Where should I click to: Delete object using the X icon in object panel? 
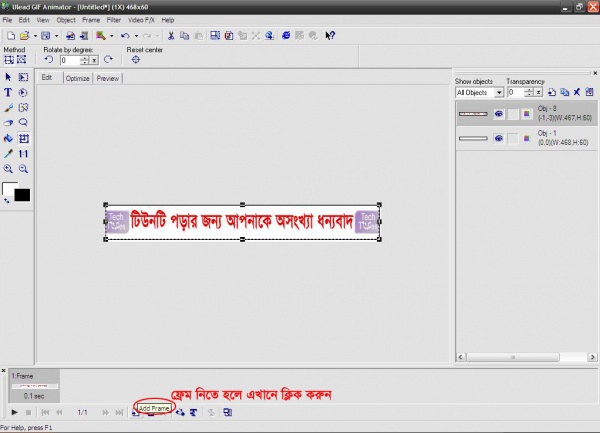click(x=577, y=92)
